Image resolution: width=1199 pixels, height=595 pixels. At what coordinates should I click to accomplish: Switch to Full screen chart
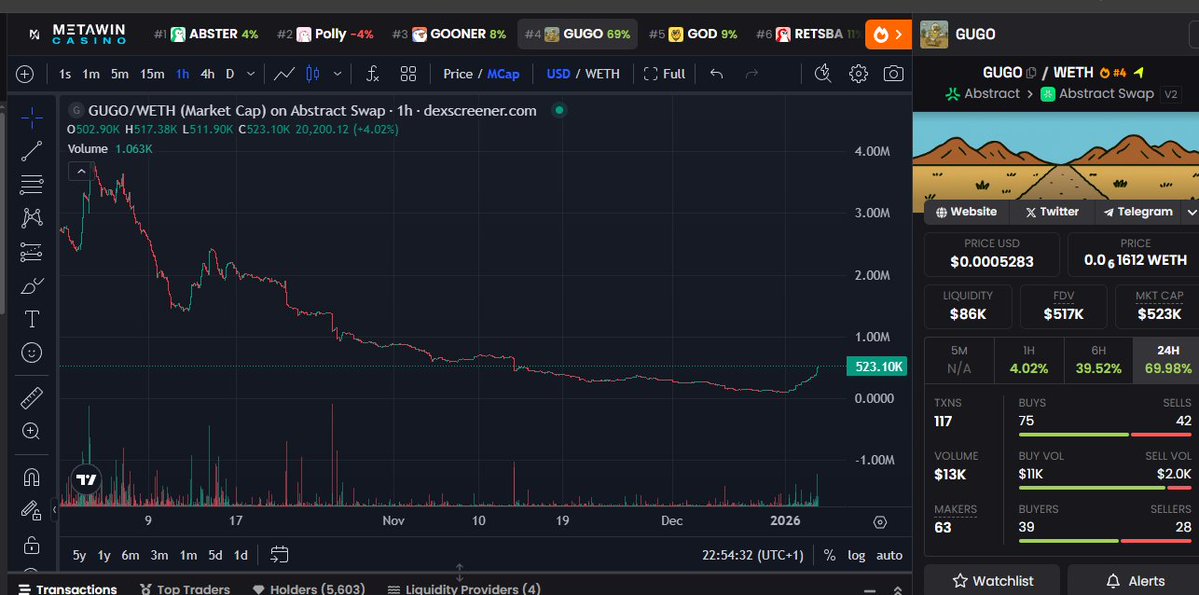664,74
